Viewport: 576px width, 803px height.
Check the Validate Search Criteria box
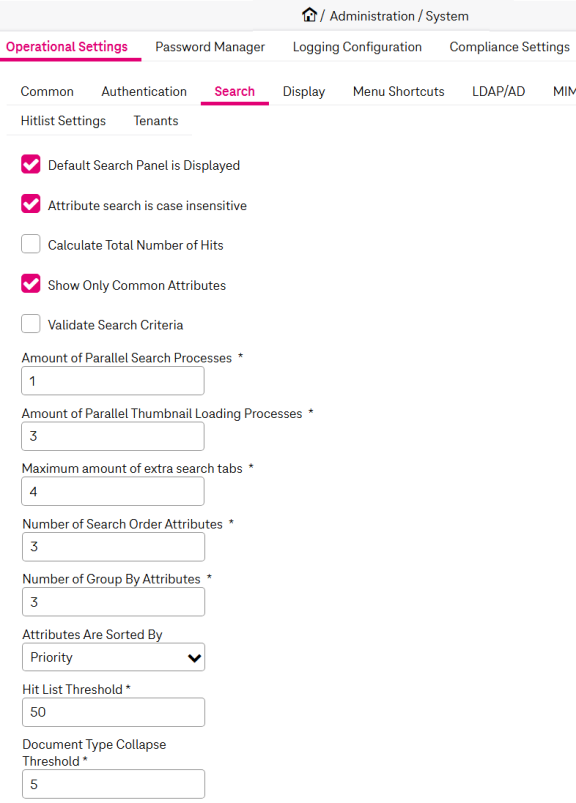(x=31, y=324)
